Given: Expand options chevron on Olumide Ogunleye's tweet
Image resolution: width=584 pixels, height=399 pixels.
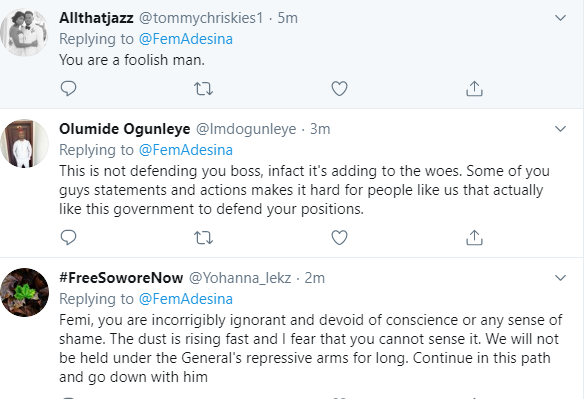Looking at the screenshot, I should click(x=561, y=129).
